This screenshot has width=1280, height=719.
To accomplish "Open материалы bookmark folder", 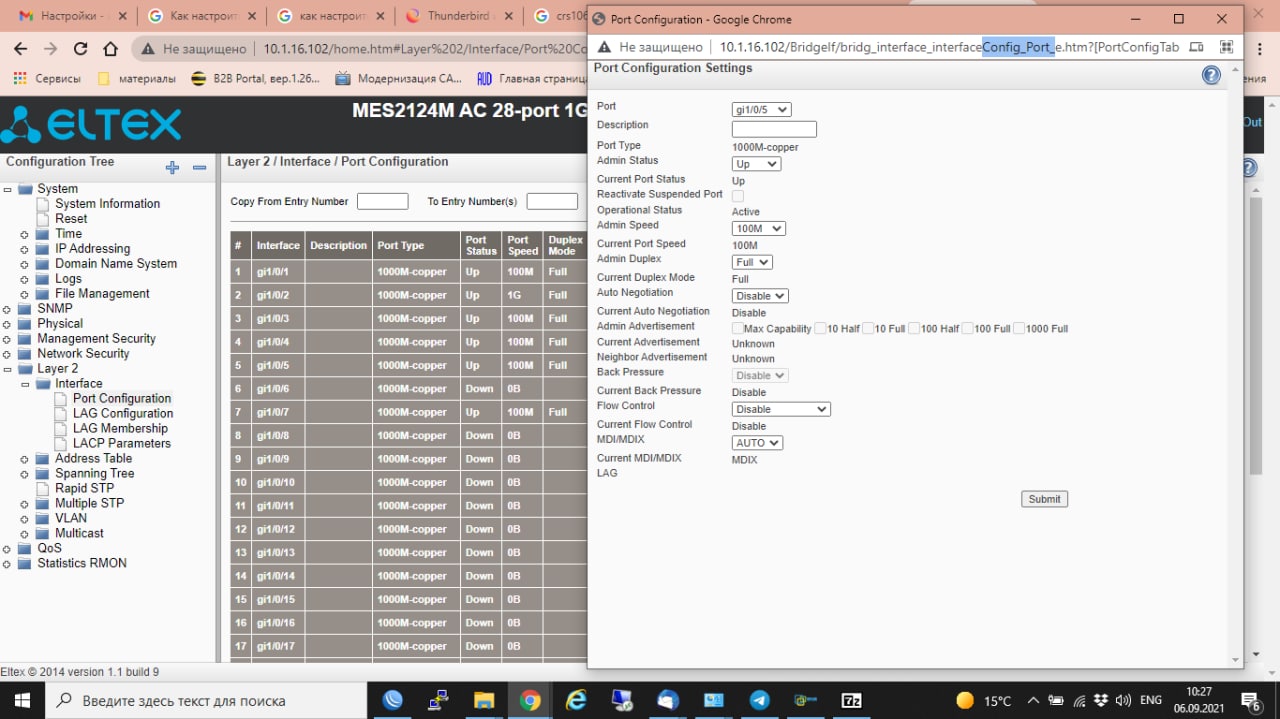I will [x=136, y=78].
